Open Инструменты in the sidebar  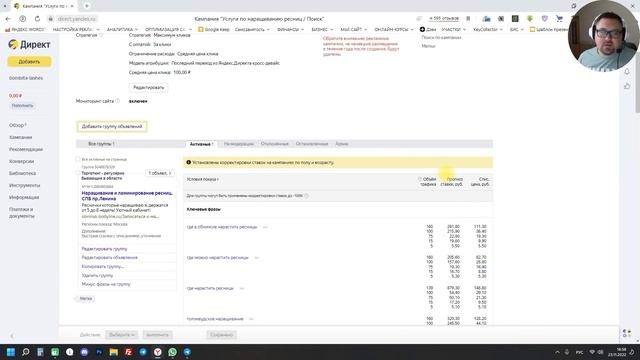click(x=24, y=185)
